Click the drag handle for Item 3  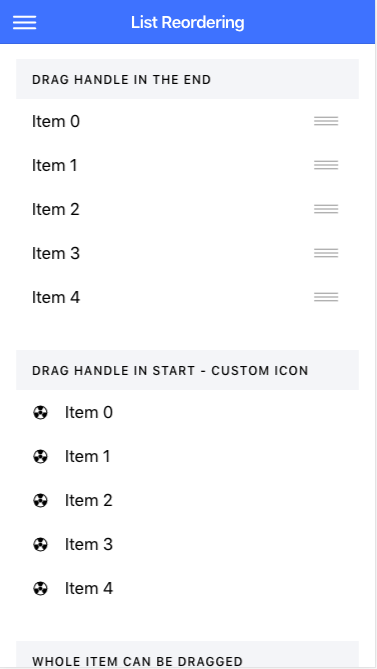[x=326, y=253]
